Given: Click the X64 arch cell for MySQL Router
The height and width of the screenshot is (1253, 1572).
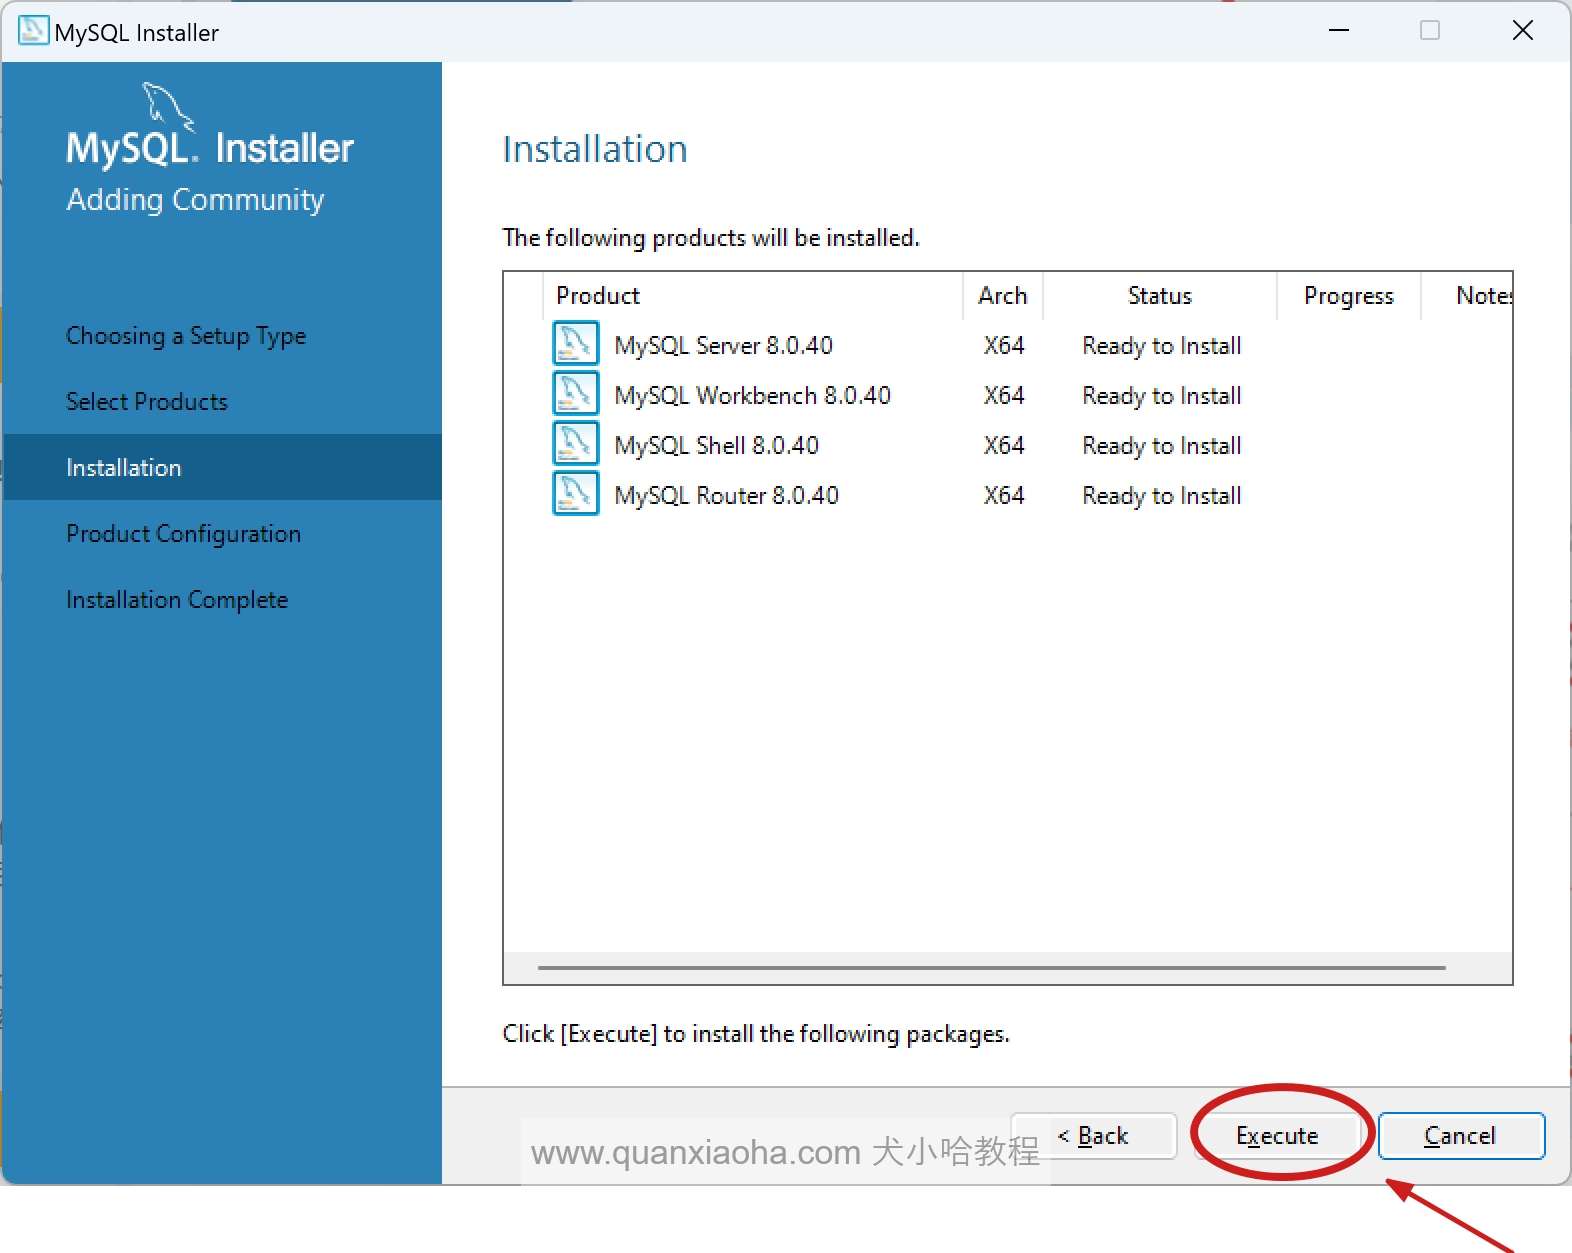Looking at the screenshot, I should pos(1004,496).
